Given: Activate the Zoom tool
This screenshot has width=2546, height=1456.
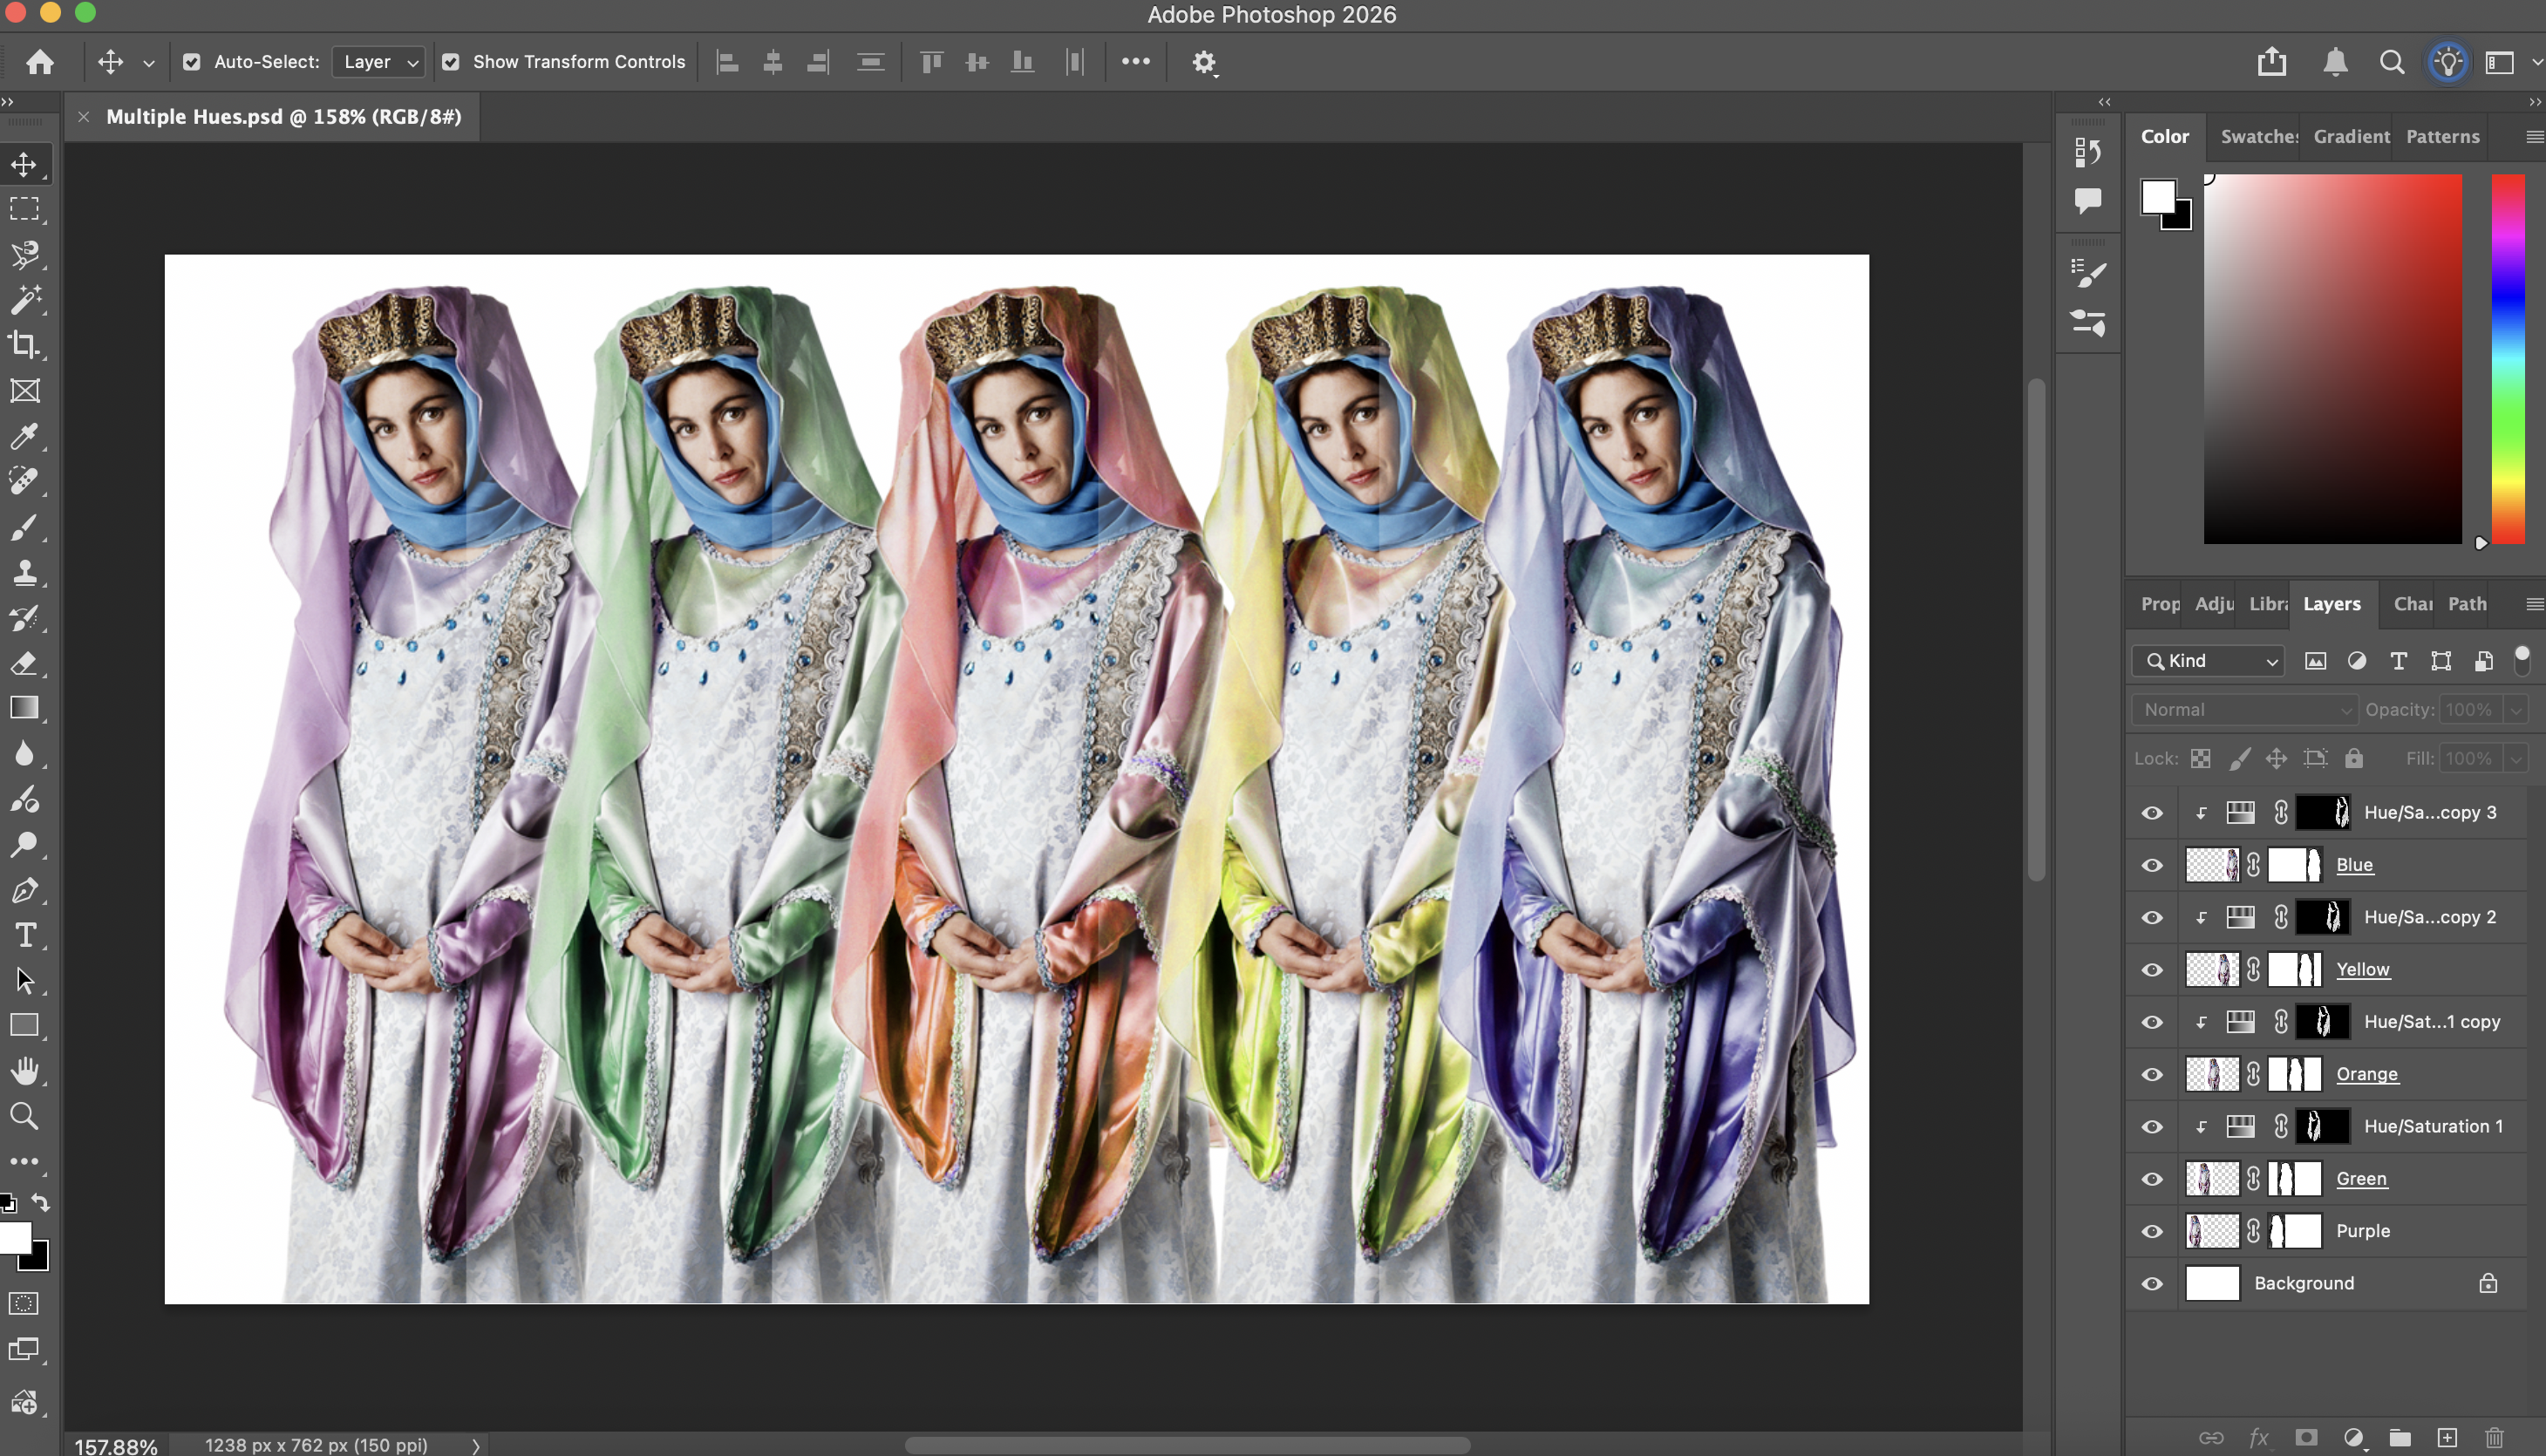Looking at the screenshot, I should pyautogui.click(x=25, y=1117).
